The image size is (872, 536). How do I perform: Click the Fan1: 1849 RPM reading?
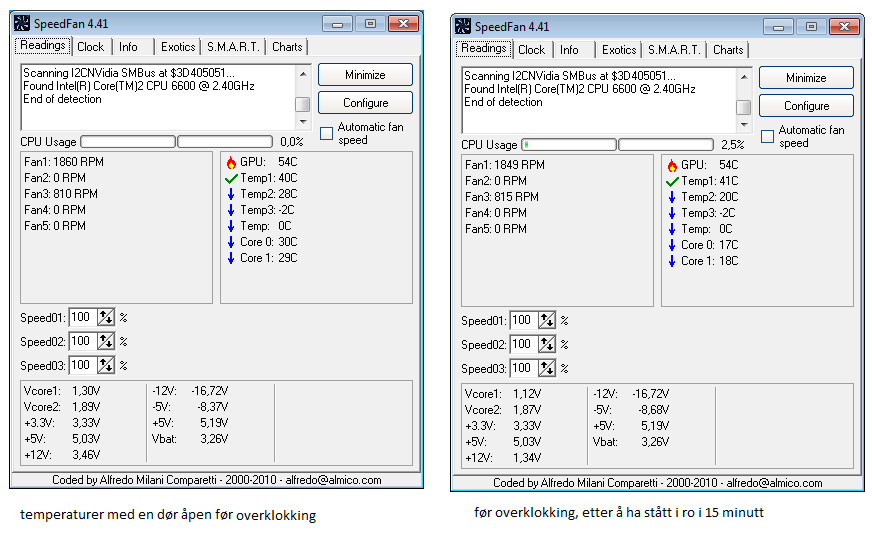(x=505, y=165)
